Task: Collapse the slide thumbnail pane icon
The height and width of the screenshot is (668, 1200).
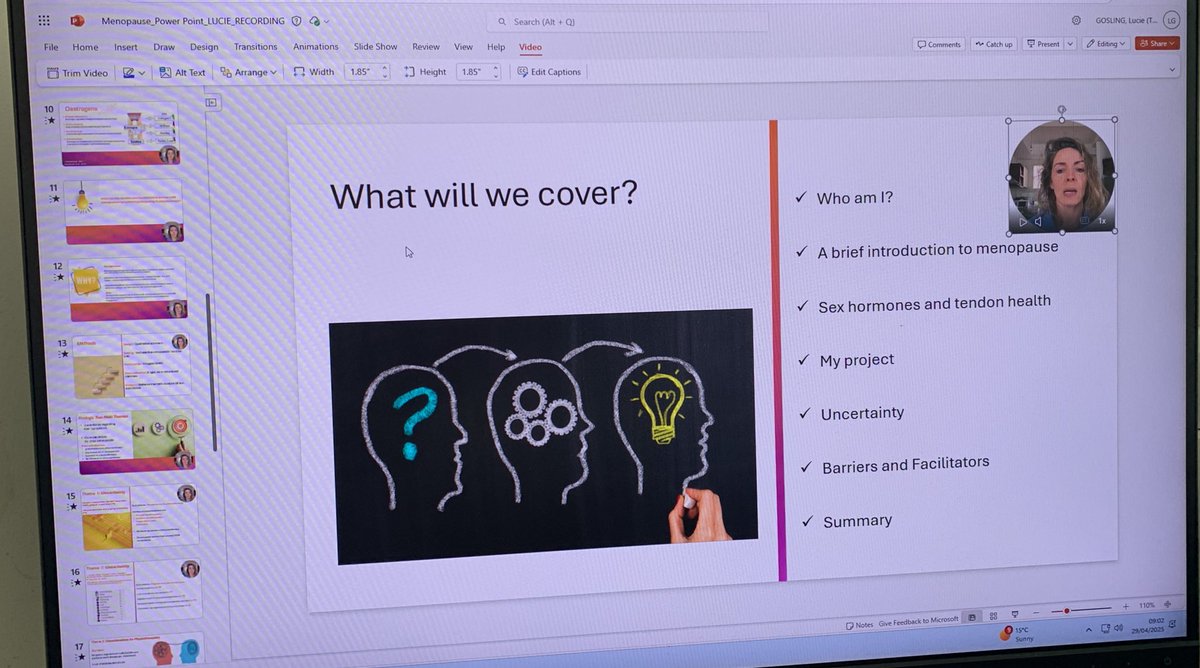Action: [x=212, y=102]
